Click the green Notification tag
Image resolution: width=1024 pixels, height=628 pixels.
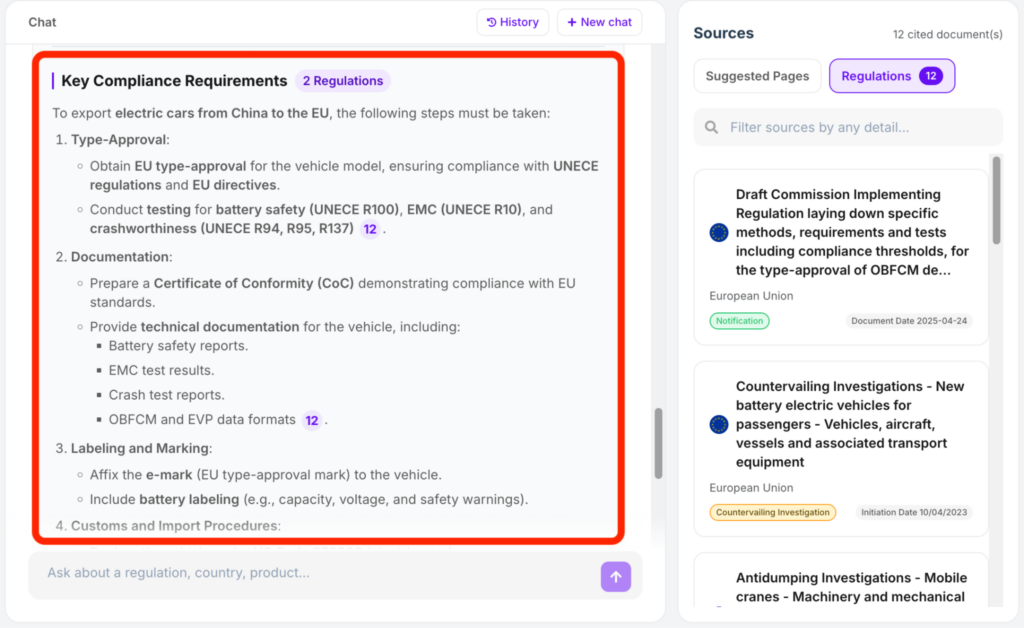pos(739,321)
